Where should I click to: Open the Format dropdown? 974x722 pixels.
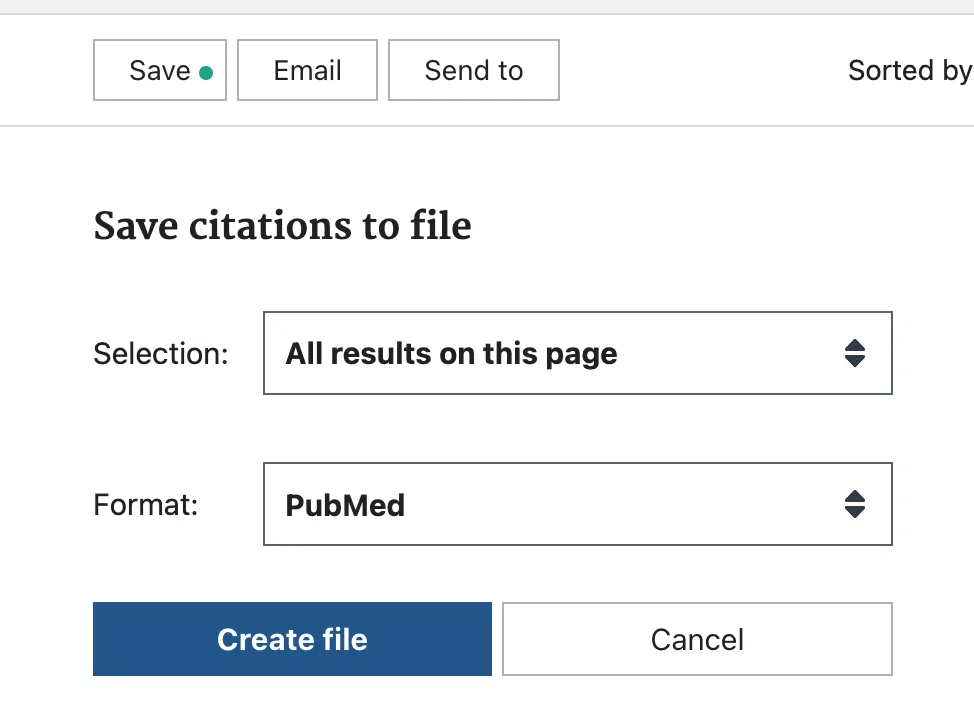578,504
